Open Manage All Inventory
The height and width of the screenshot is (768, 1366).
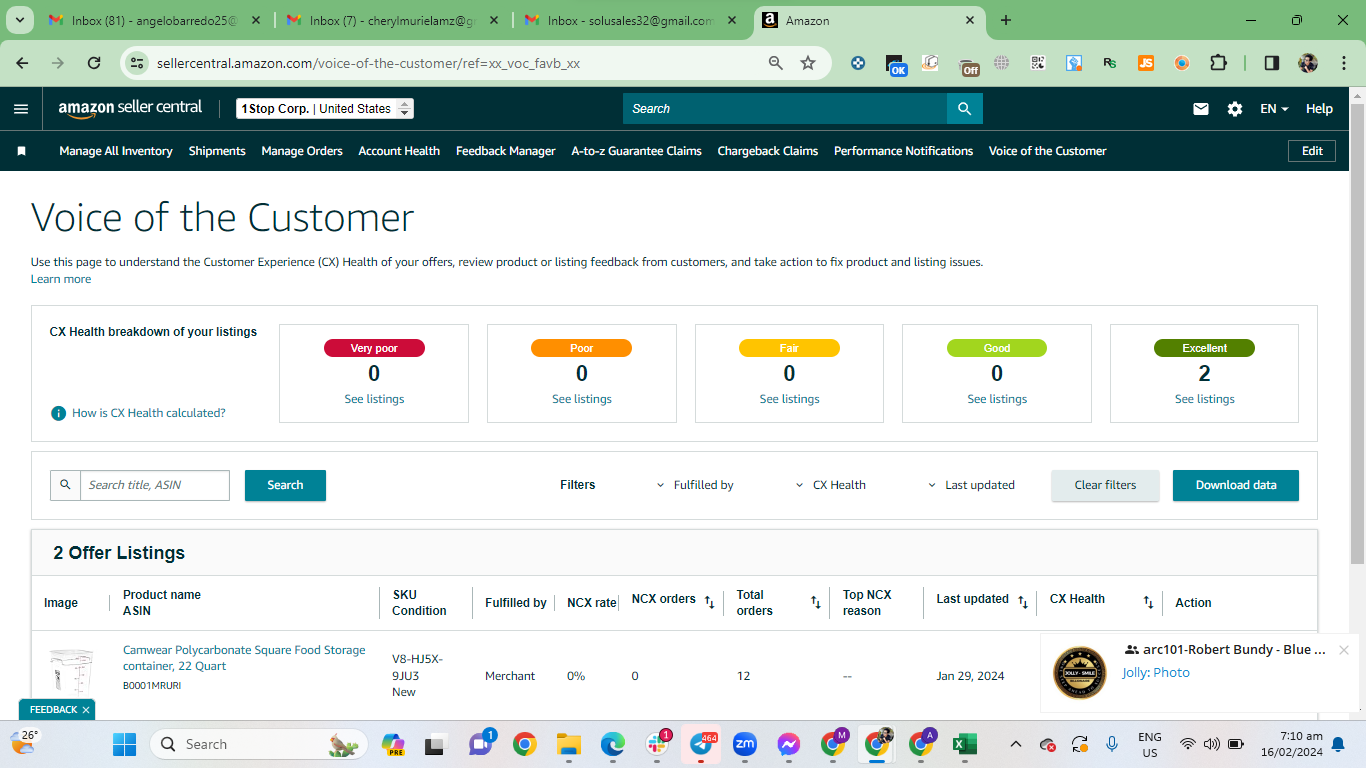point(116,151)
